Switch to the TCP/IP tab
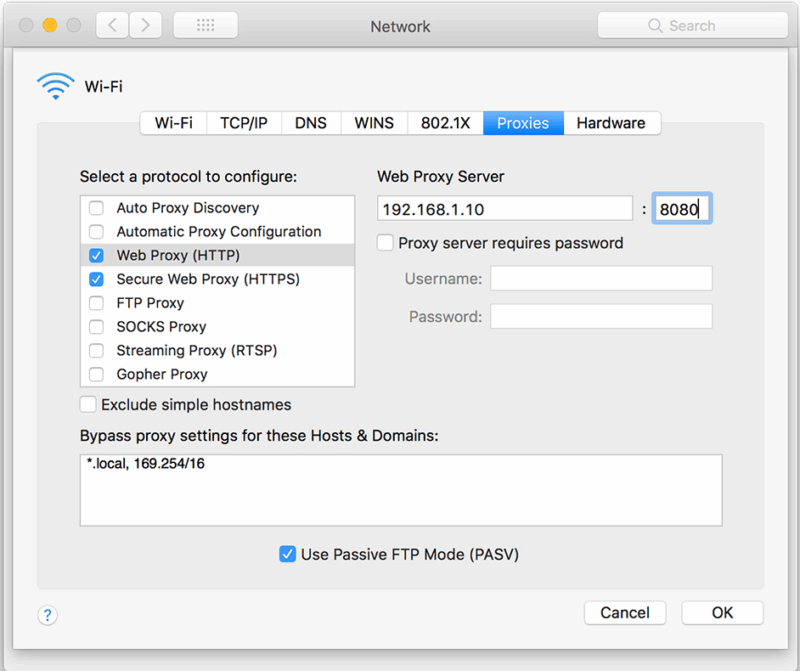This screenshot has width=800, height=671. click(x=244, y=123)
